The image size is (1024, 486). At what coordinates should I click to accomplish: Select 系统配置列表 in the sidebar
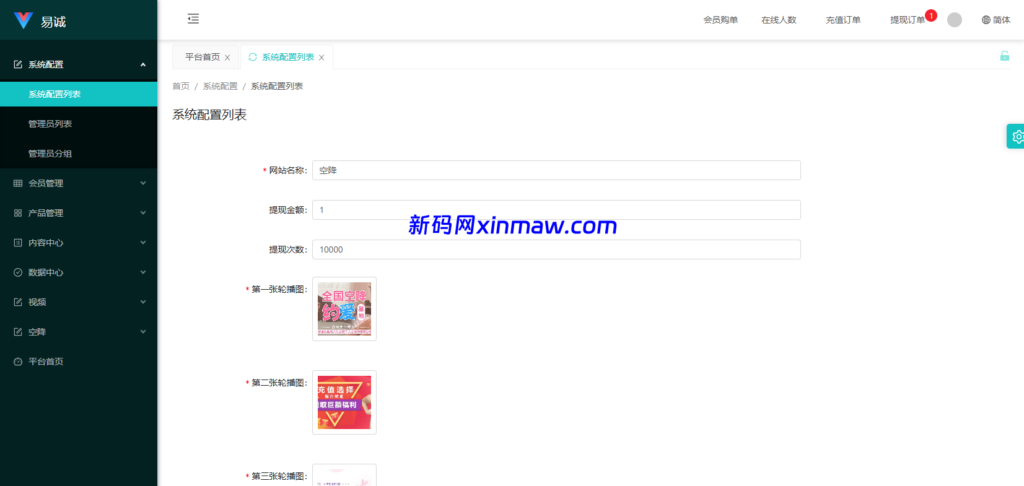(x=78, y=94)
